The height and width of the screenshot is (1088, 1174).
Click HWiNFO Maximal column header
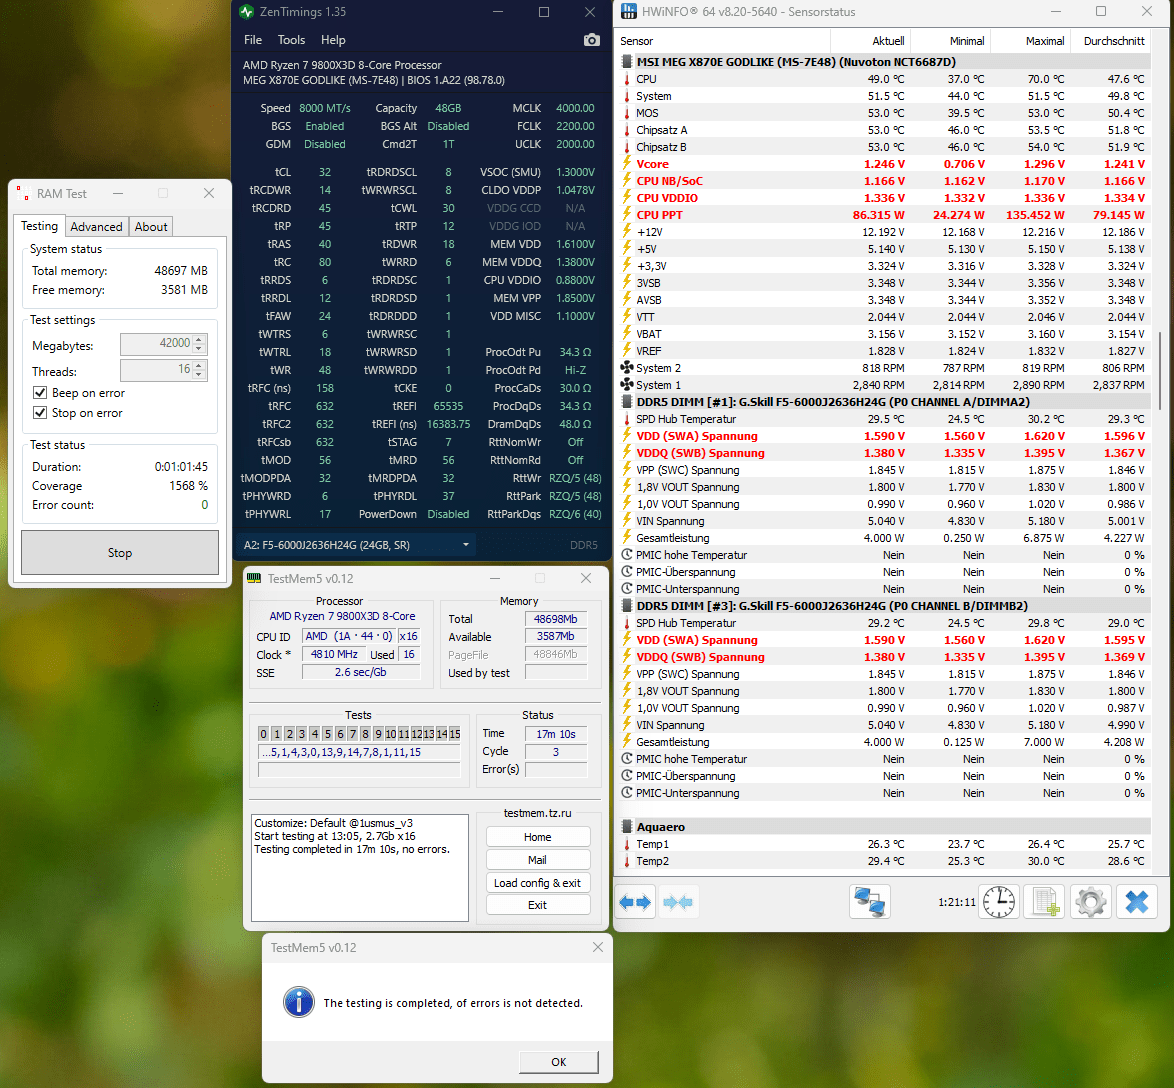coord(1030,41)
